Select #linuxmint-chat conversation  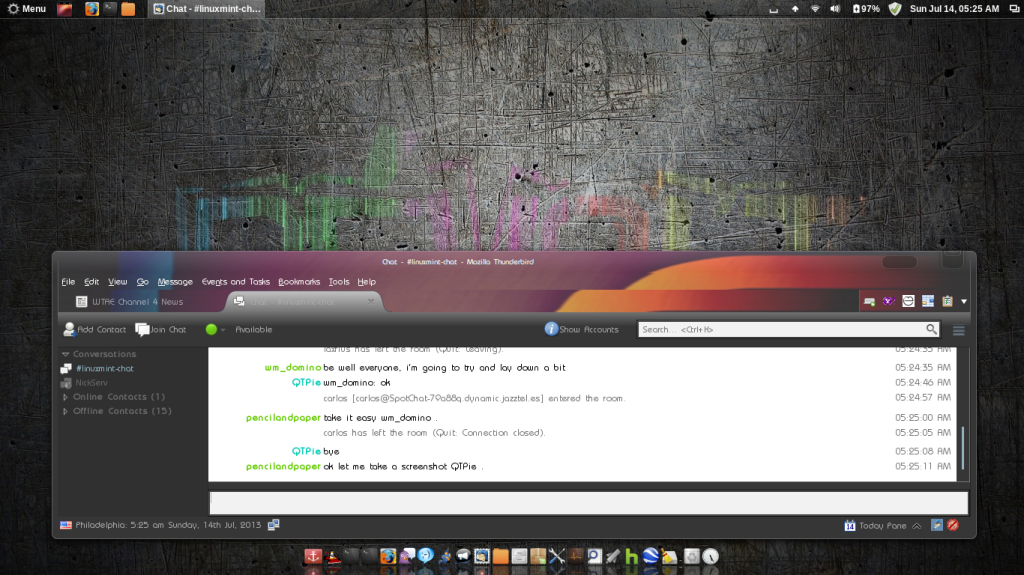coord(104,369)
